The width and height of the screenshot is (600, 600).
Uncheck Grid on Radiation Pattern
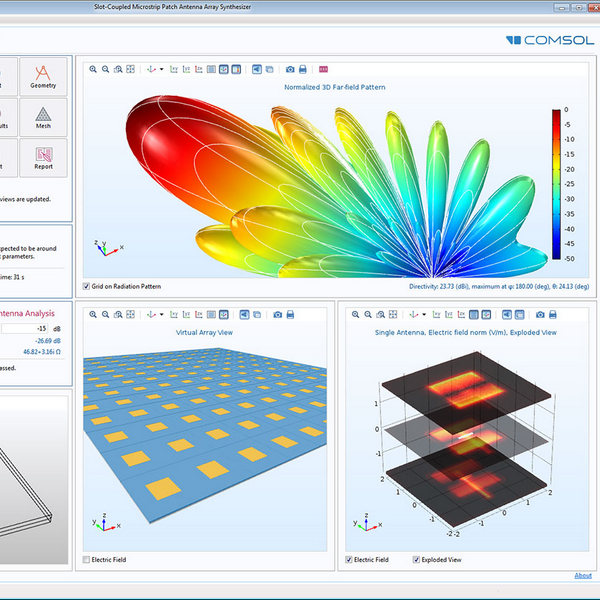point(87,286)
